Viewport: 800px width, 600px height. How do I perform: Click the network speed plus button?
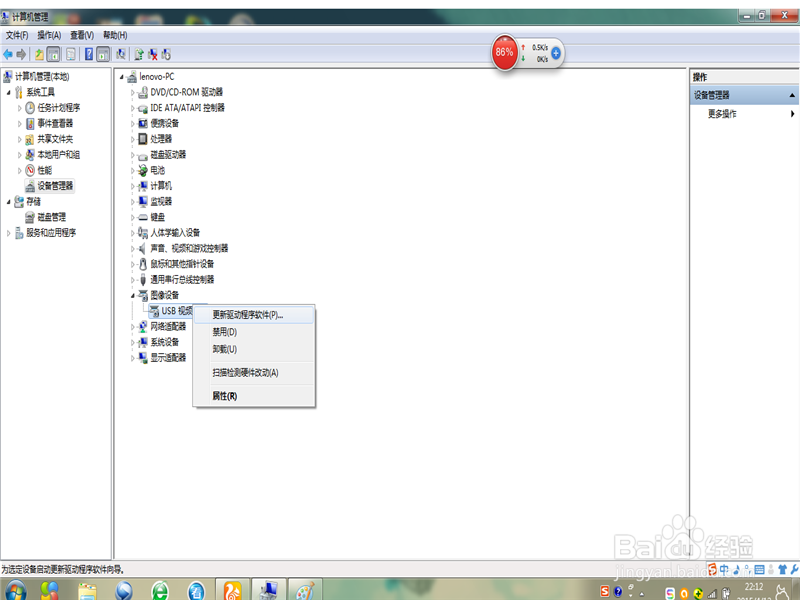(x=556, y=52)
